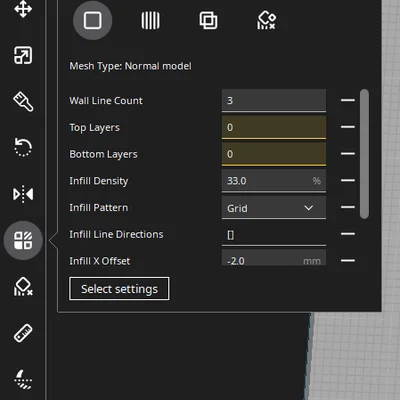Click the Bottom Layers label
The height and width of the screenshot is (400, 400).
[103, 154]
